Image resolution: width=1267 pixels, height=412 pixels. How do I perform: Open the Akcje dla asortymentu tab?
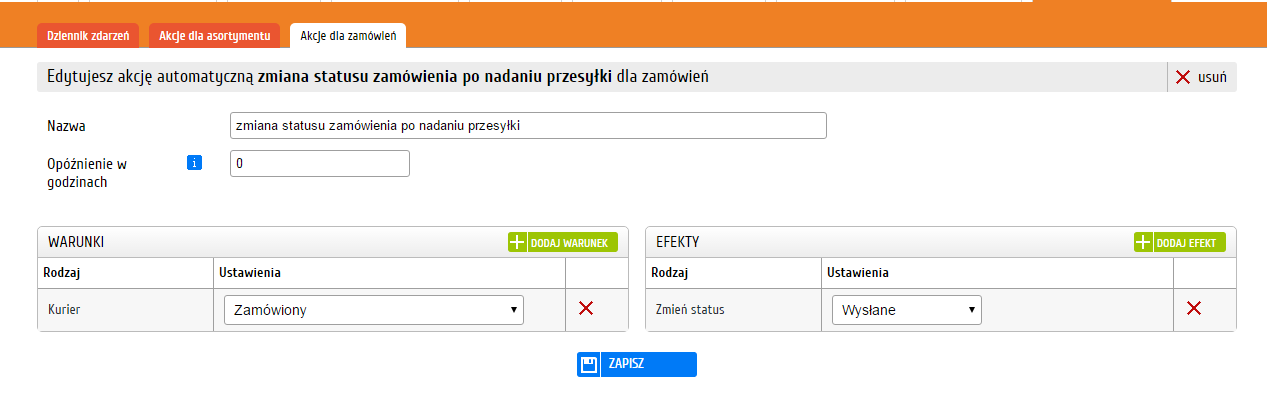pos(214,36)
